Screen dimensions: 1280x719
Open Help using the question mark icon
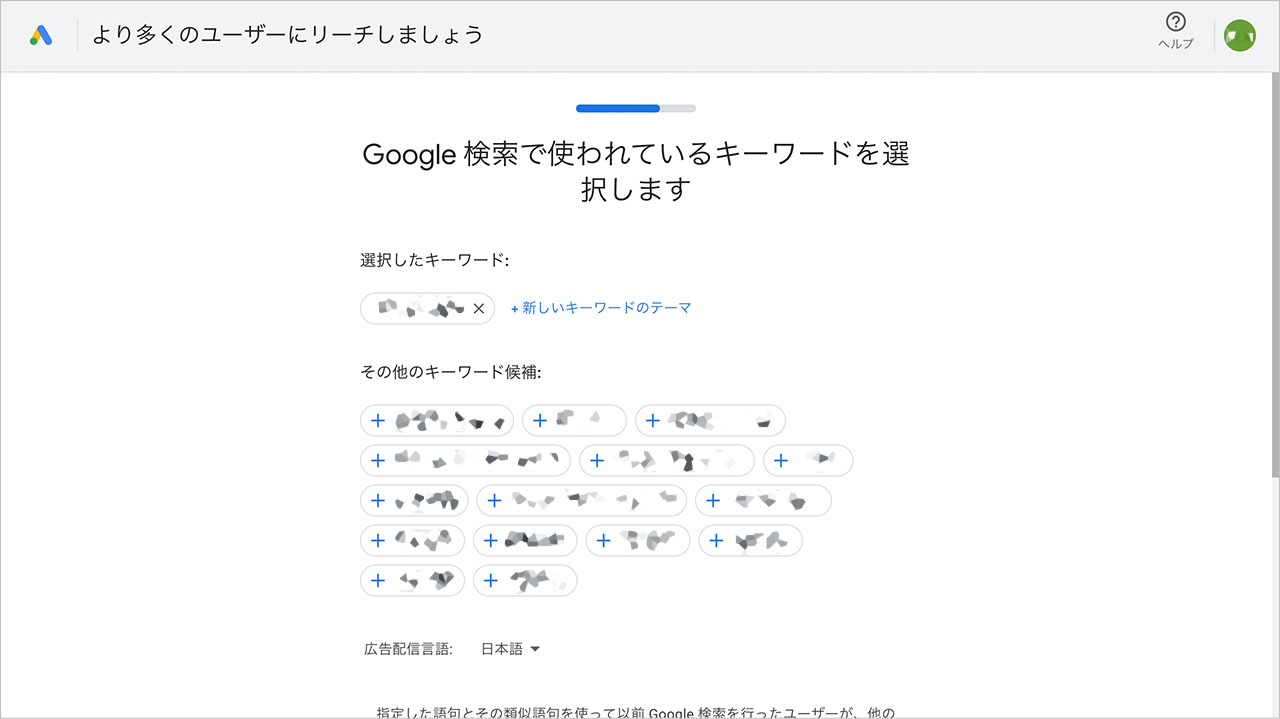point(1175,22)
